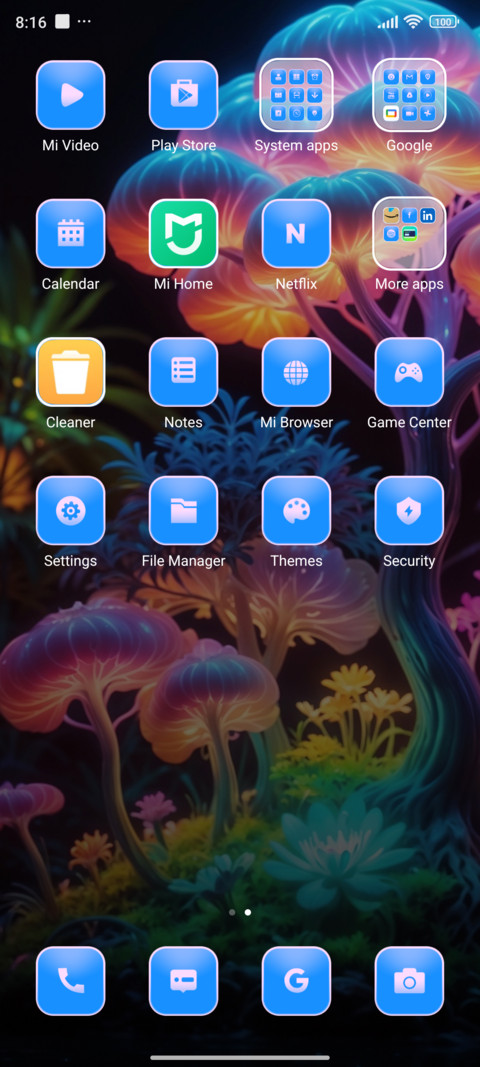Open the Security app
This screenshot has height=1067, width=480.
pyautogui.click(x=409, y=510)
